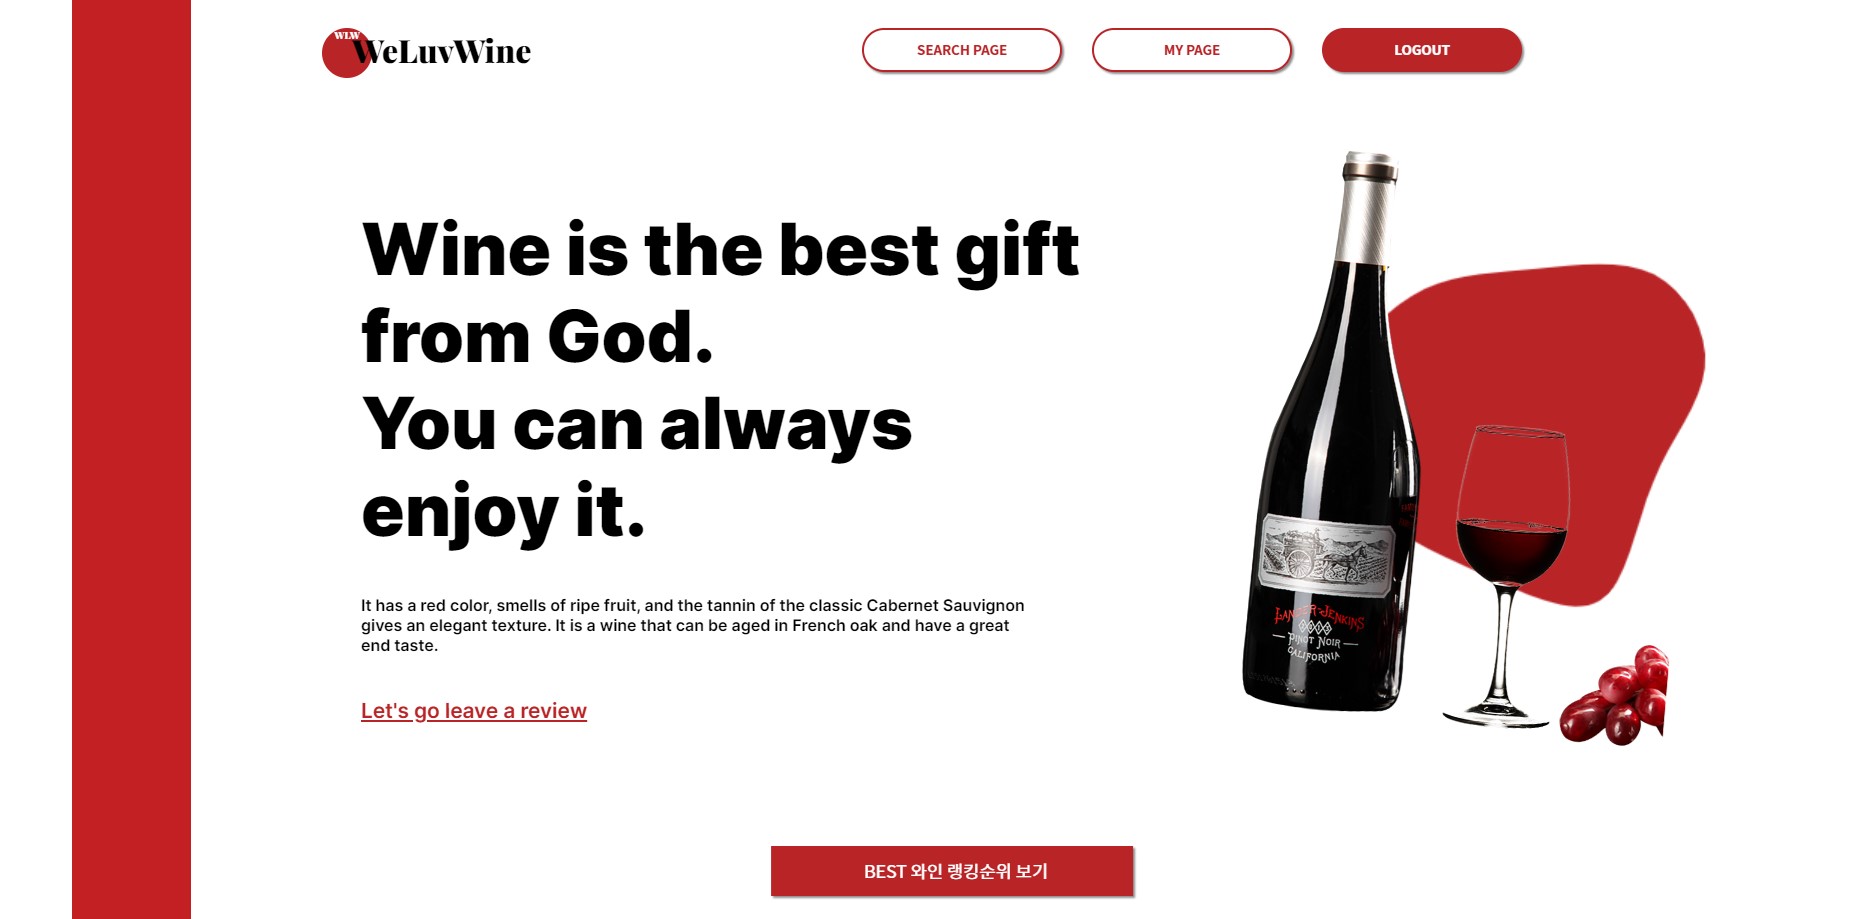
Task: Click the "You can always" headline line
Action: [637, 425]
